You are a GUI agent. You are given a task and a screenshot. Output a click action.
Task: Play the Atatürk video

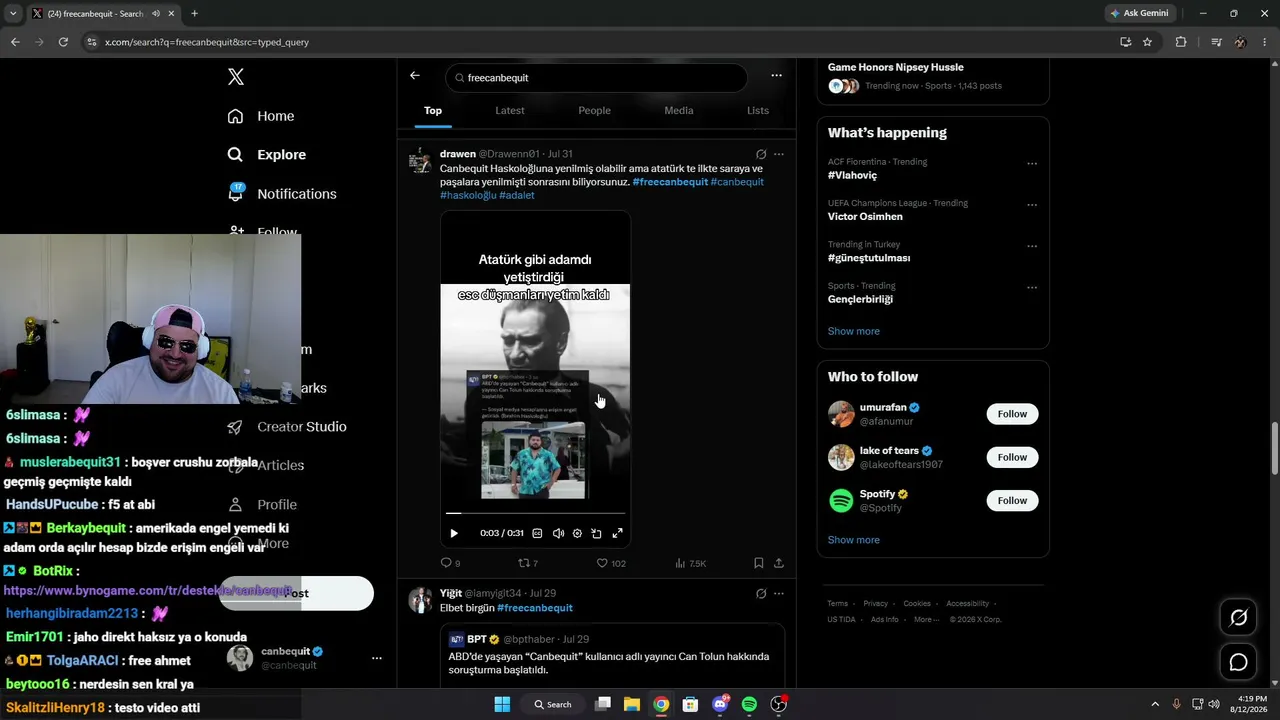coord(454,534)
